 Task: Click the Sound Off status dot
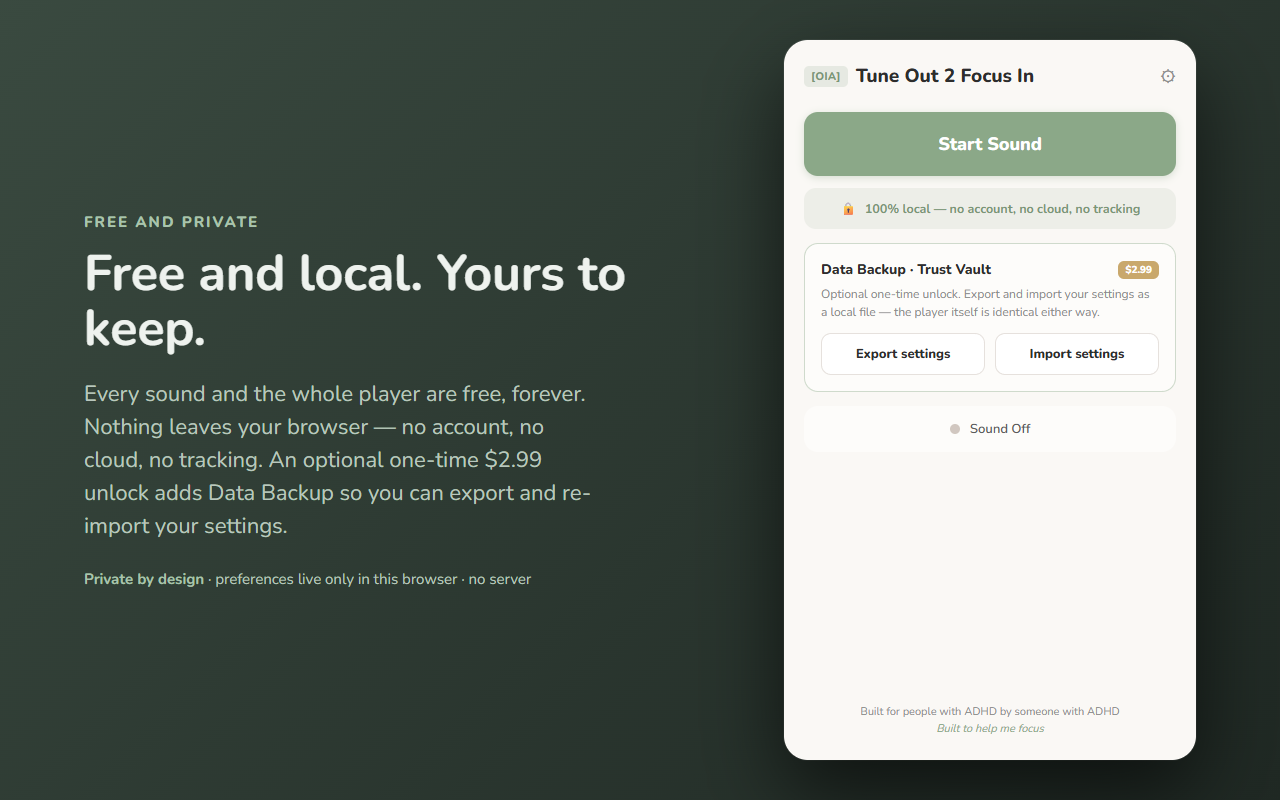click(955, 429)
